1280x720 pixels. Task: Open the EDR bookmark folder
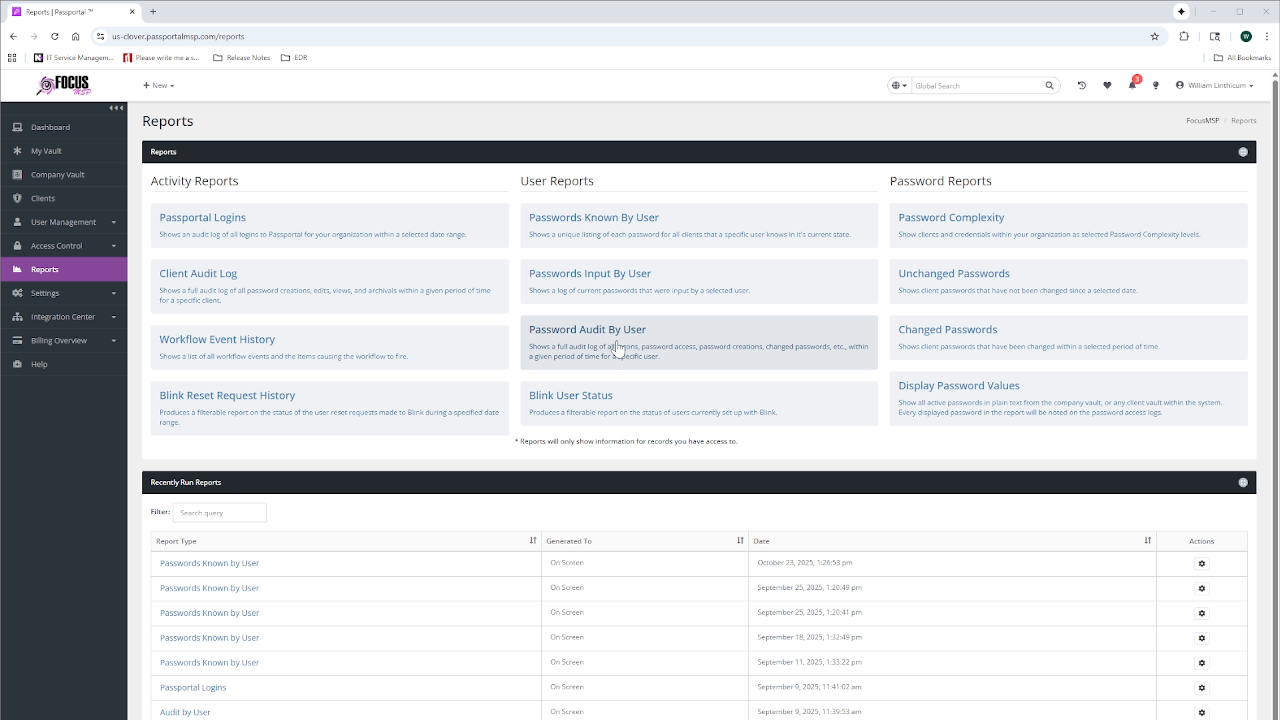(294, 58)
